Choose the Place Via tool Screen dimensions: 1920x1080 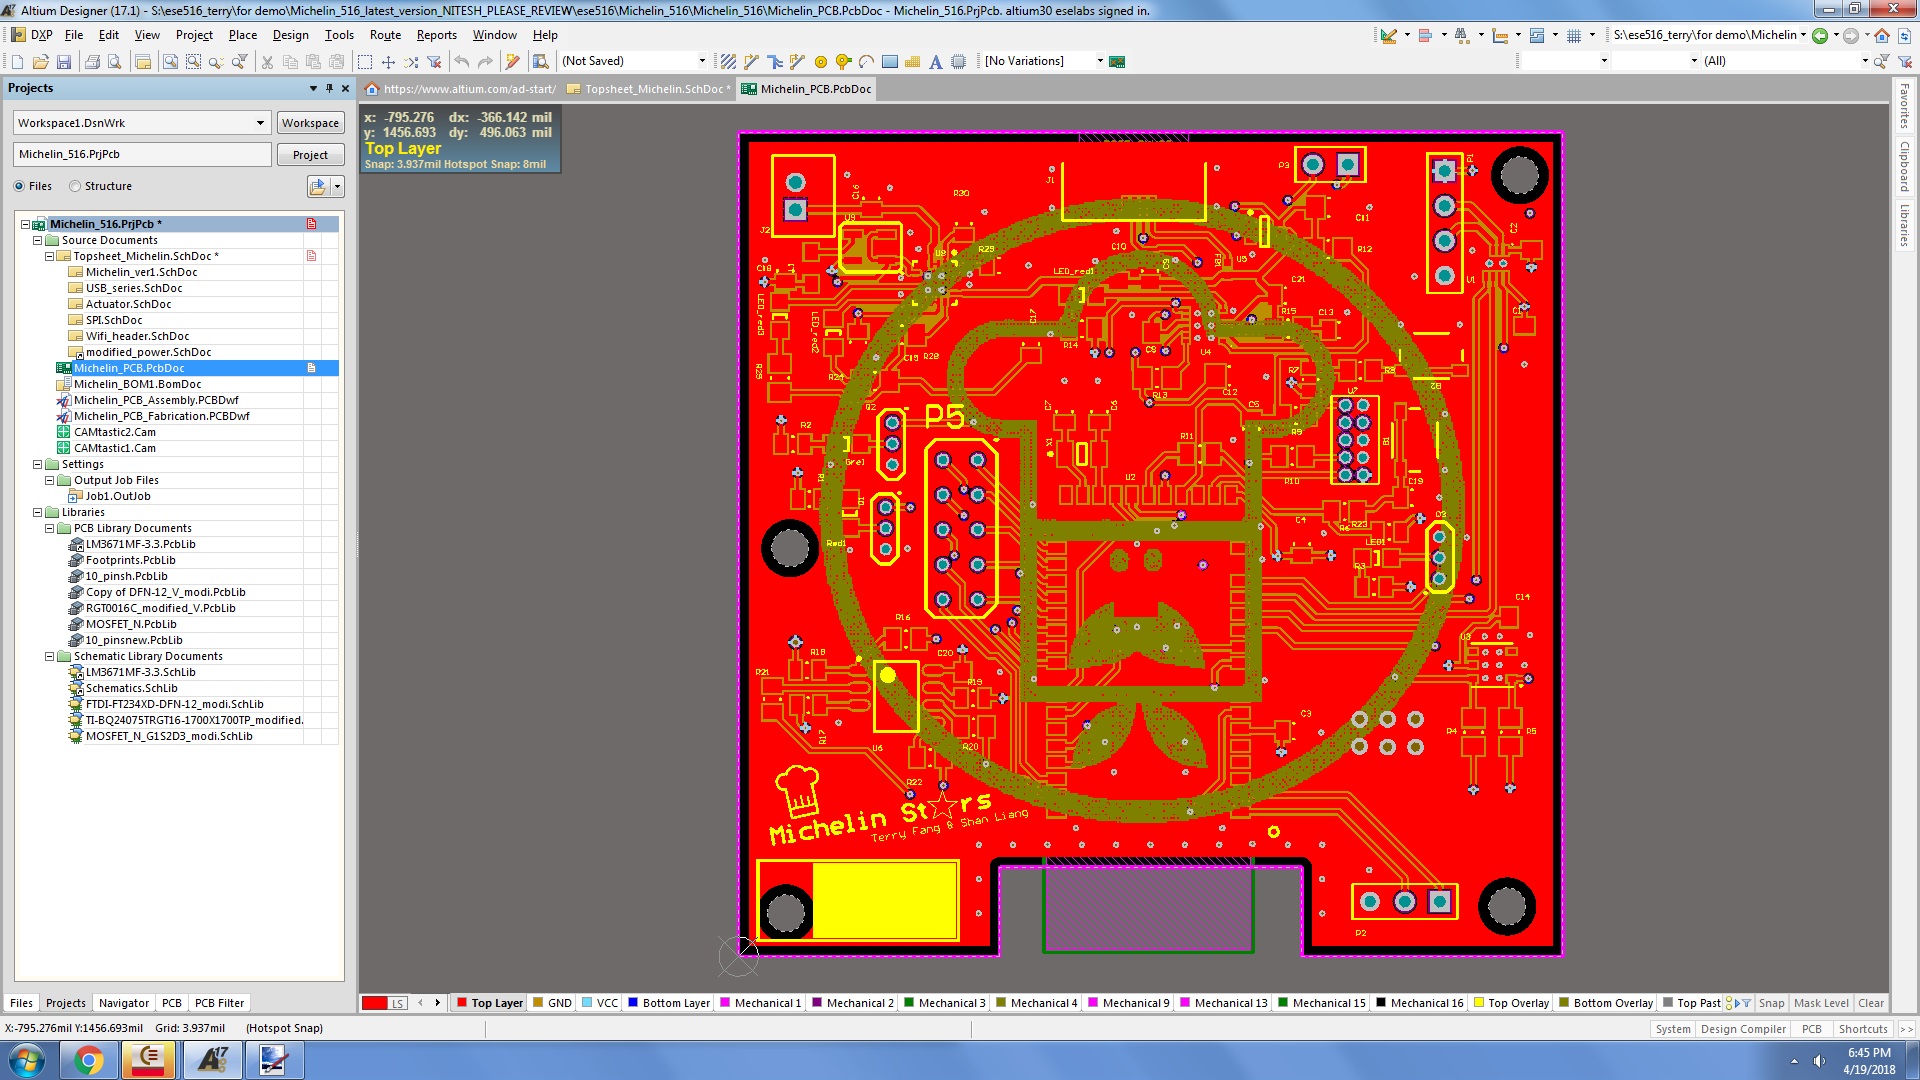tap(843, 62)
